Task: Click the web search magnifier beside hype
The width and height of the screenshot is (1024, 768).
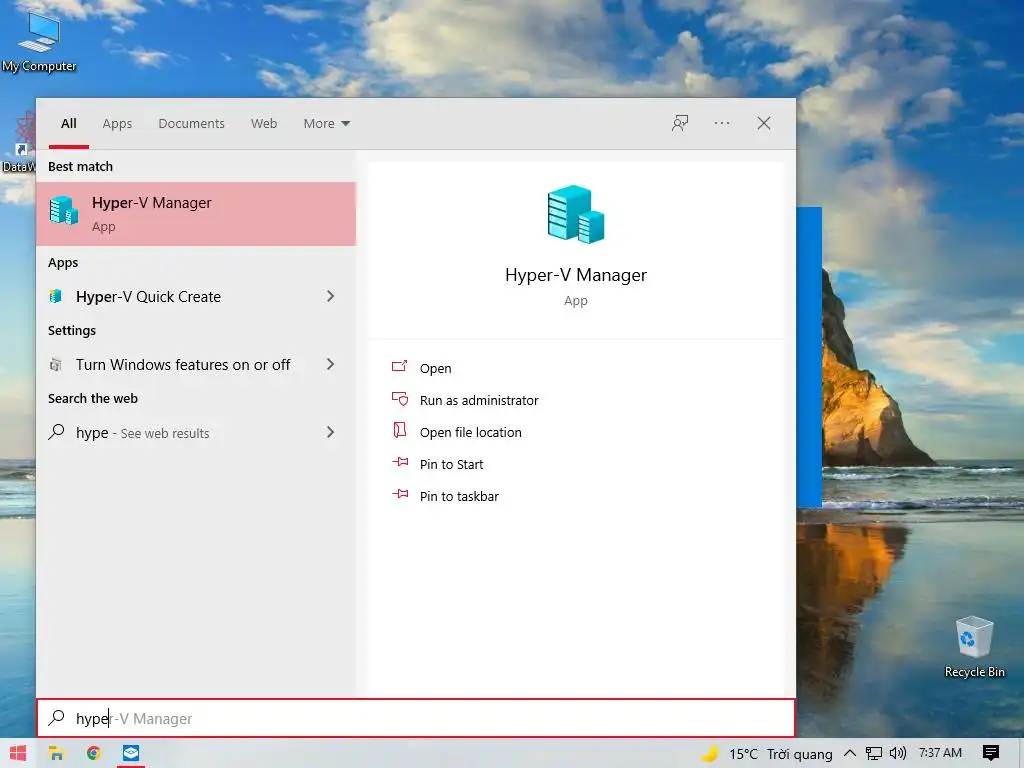Action: (x=56, y=432)
